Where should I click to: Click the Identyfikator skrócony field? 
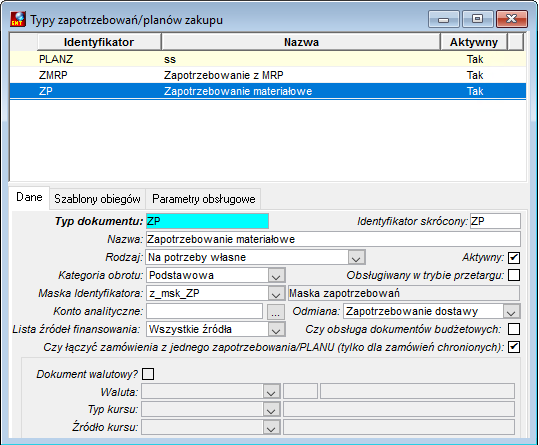[x=495, y=221]
